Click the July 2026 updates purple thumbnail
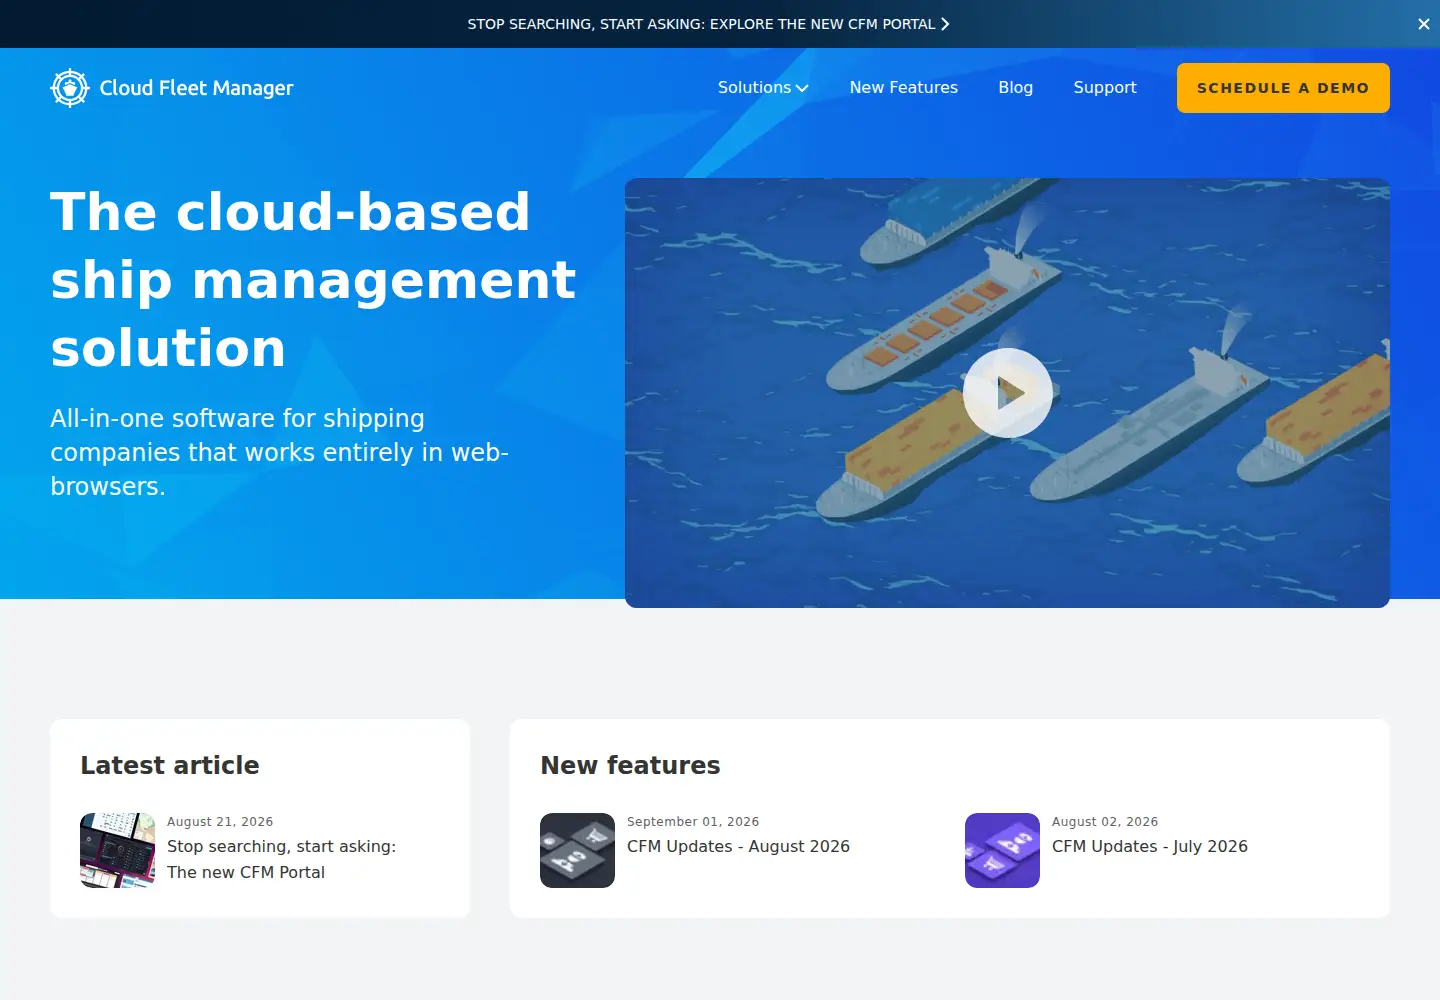This screenshot has width=1440, height=1000. [1002, 850]
